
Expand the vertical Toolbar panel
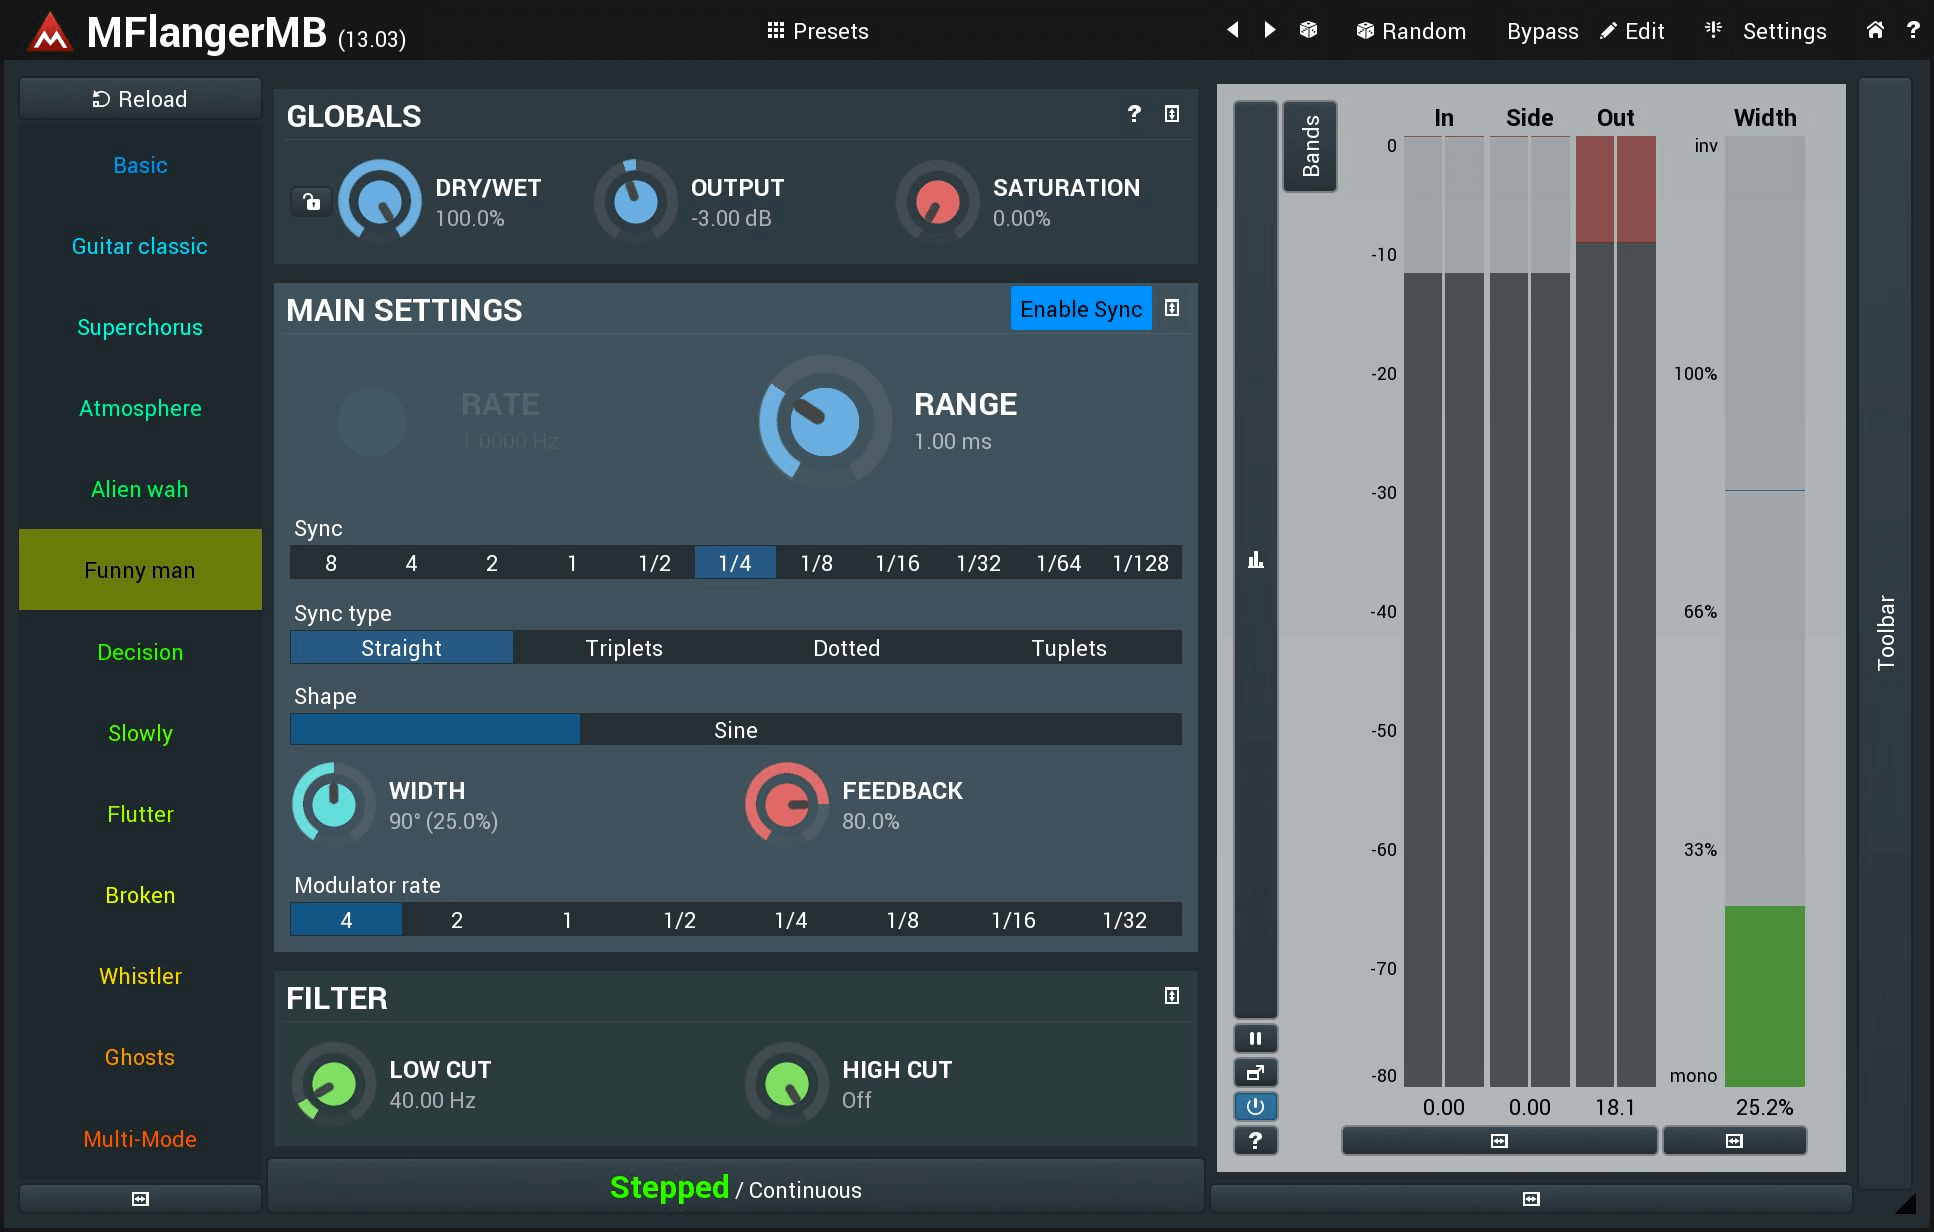point(1885,632)
